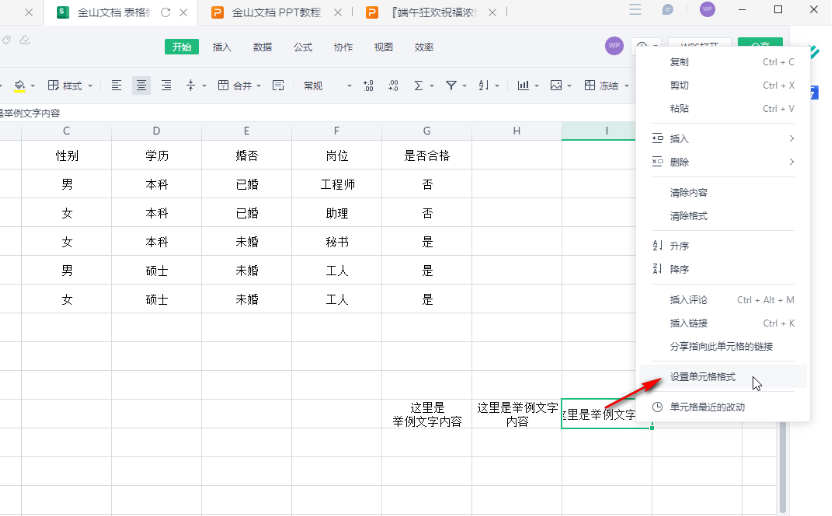This screenshot has height=516, width=832.
Task: Click the purple avatar in title bar
Action: 707,10
